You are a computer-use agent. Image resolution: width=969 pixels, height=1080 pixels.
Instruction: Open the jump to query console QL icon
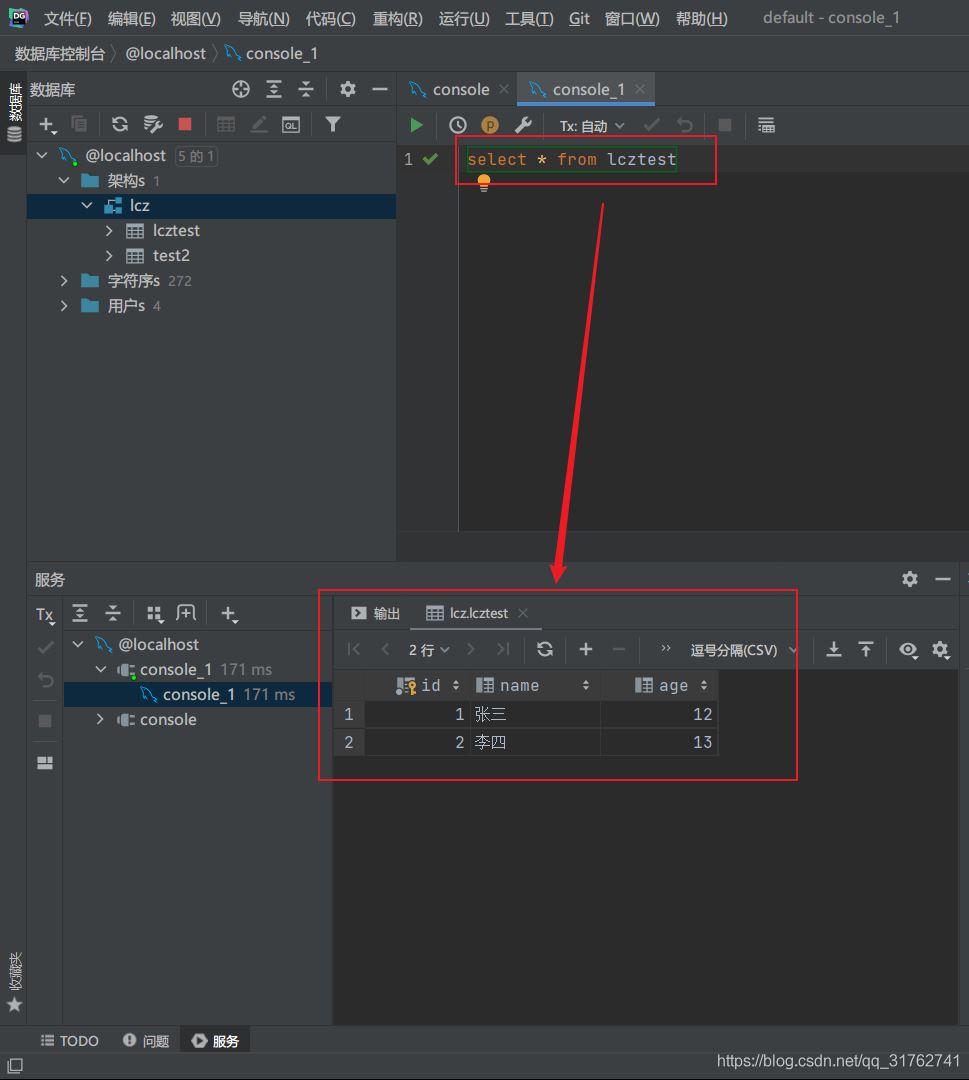[291, 124]
